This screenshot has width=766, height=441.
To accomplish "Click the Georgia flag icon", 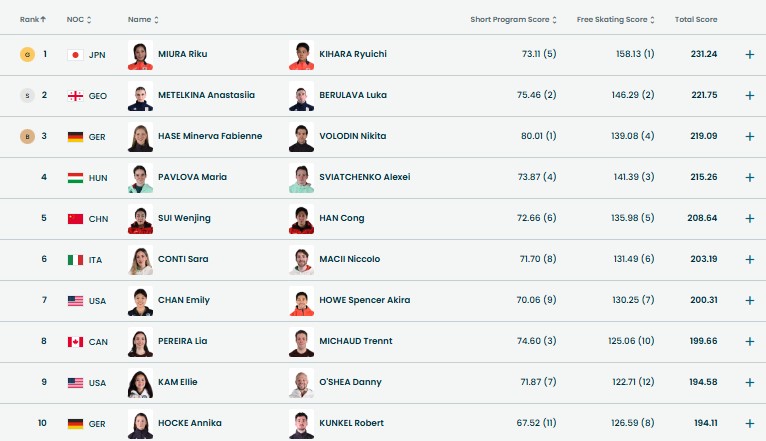I will (74, 95).
